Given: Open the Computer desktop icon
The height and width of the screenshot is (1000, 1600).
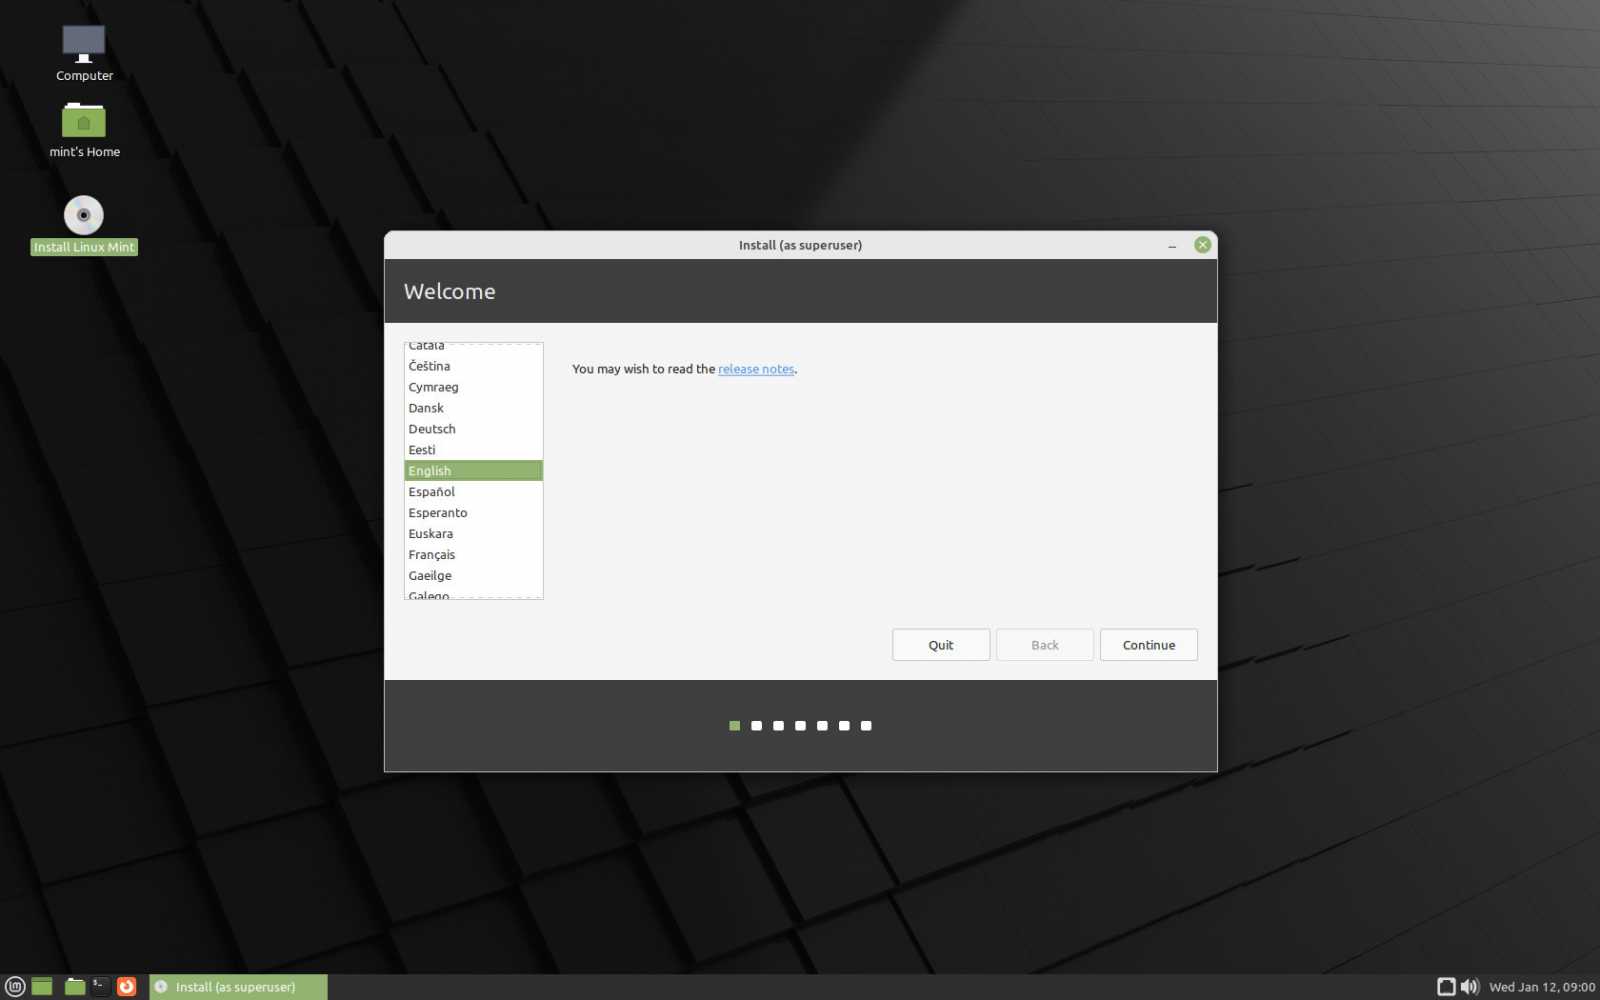Looking at the screenshot, I should pos(84,53).
